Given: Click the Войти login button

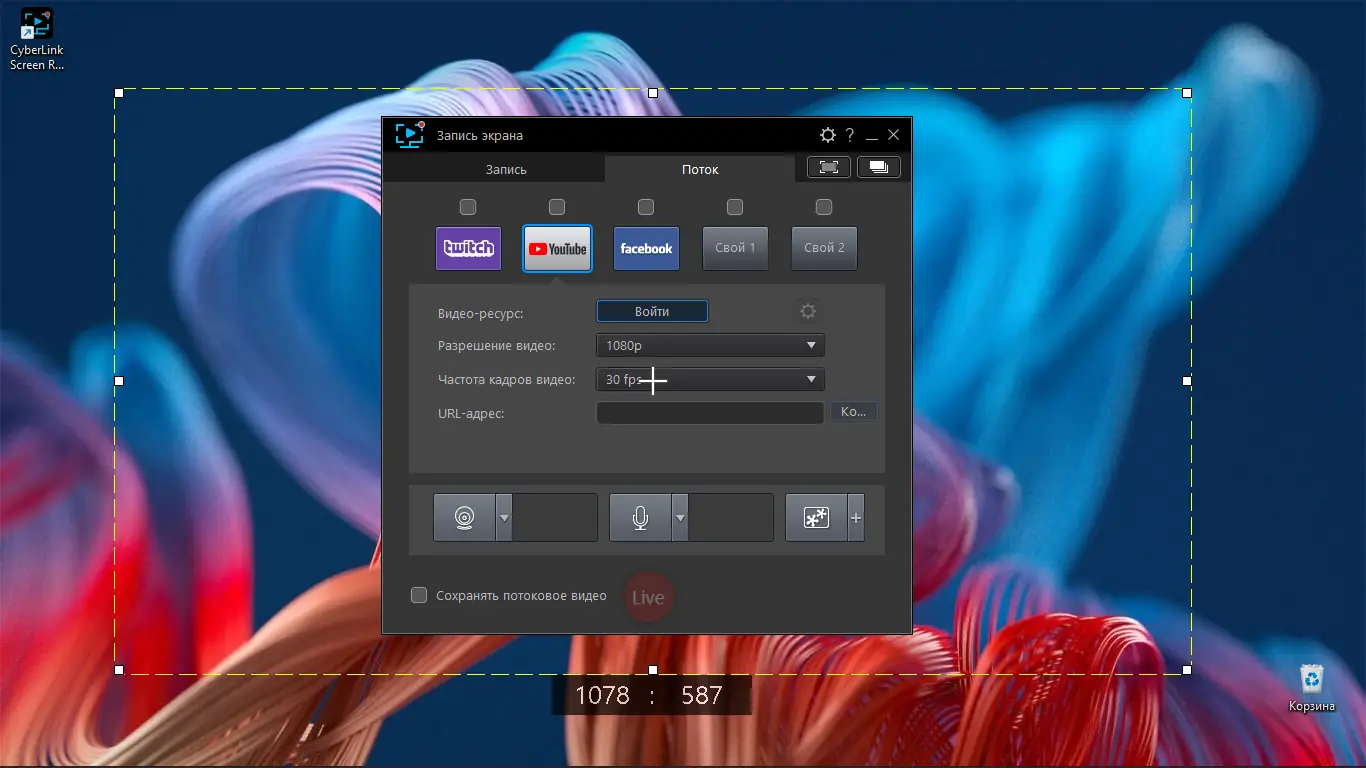Looking at the screenshot, I should tap(652, 311).
